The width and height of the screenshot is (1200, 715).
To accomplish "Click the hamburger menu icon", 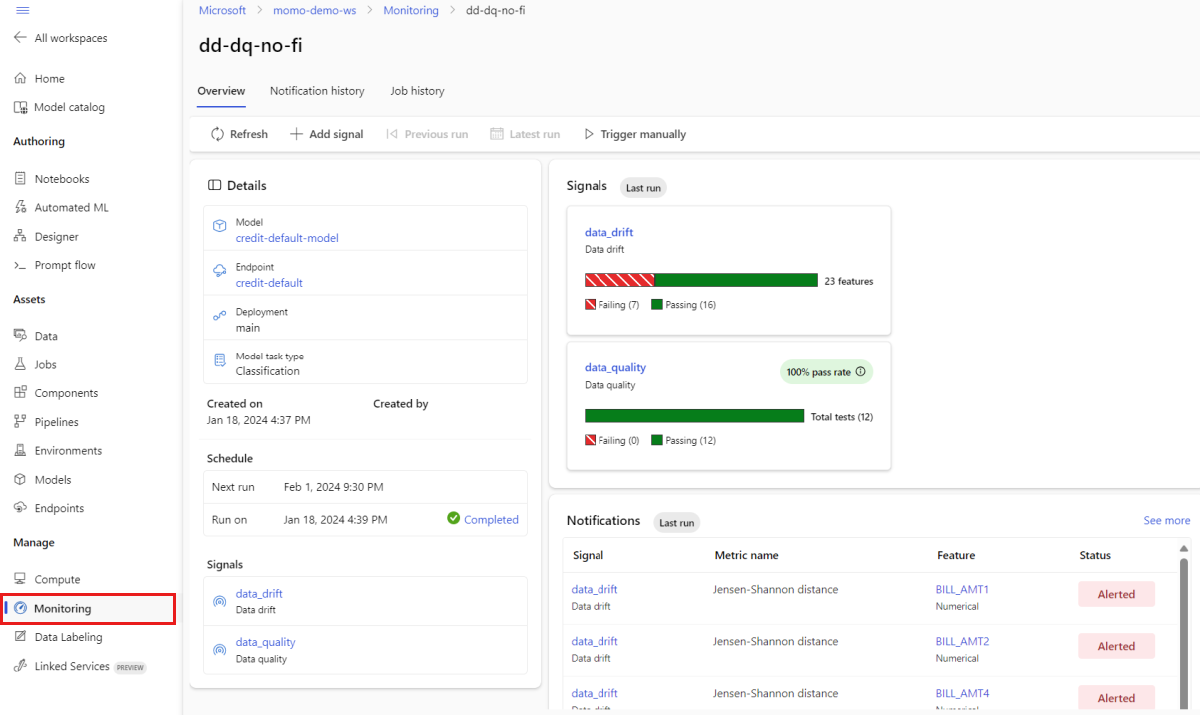I will point(22,12).
